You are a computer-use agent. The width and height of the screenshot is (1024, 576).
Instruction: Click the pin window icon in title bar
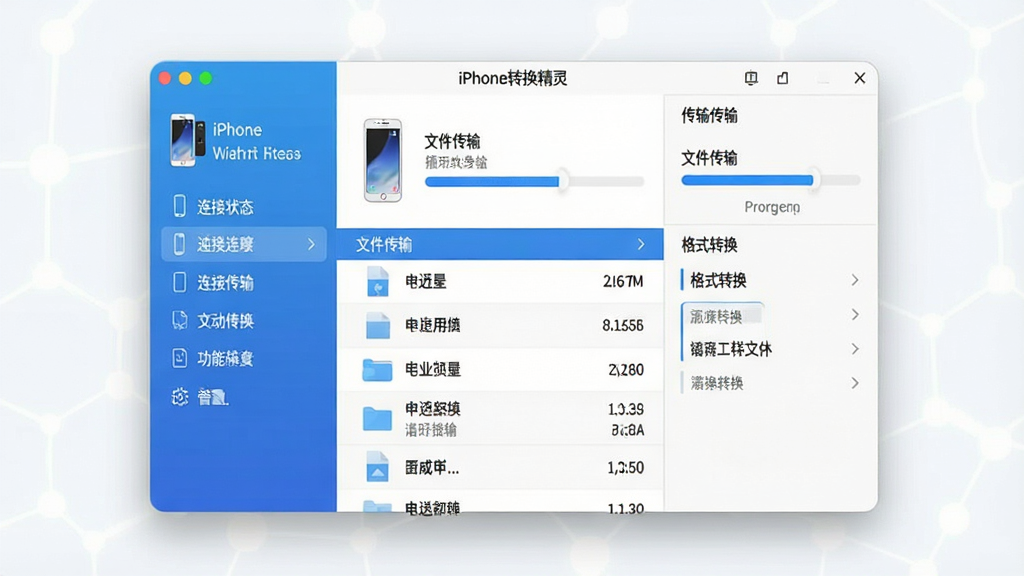tap(751, 78)
